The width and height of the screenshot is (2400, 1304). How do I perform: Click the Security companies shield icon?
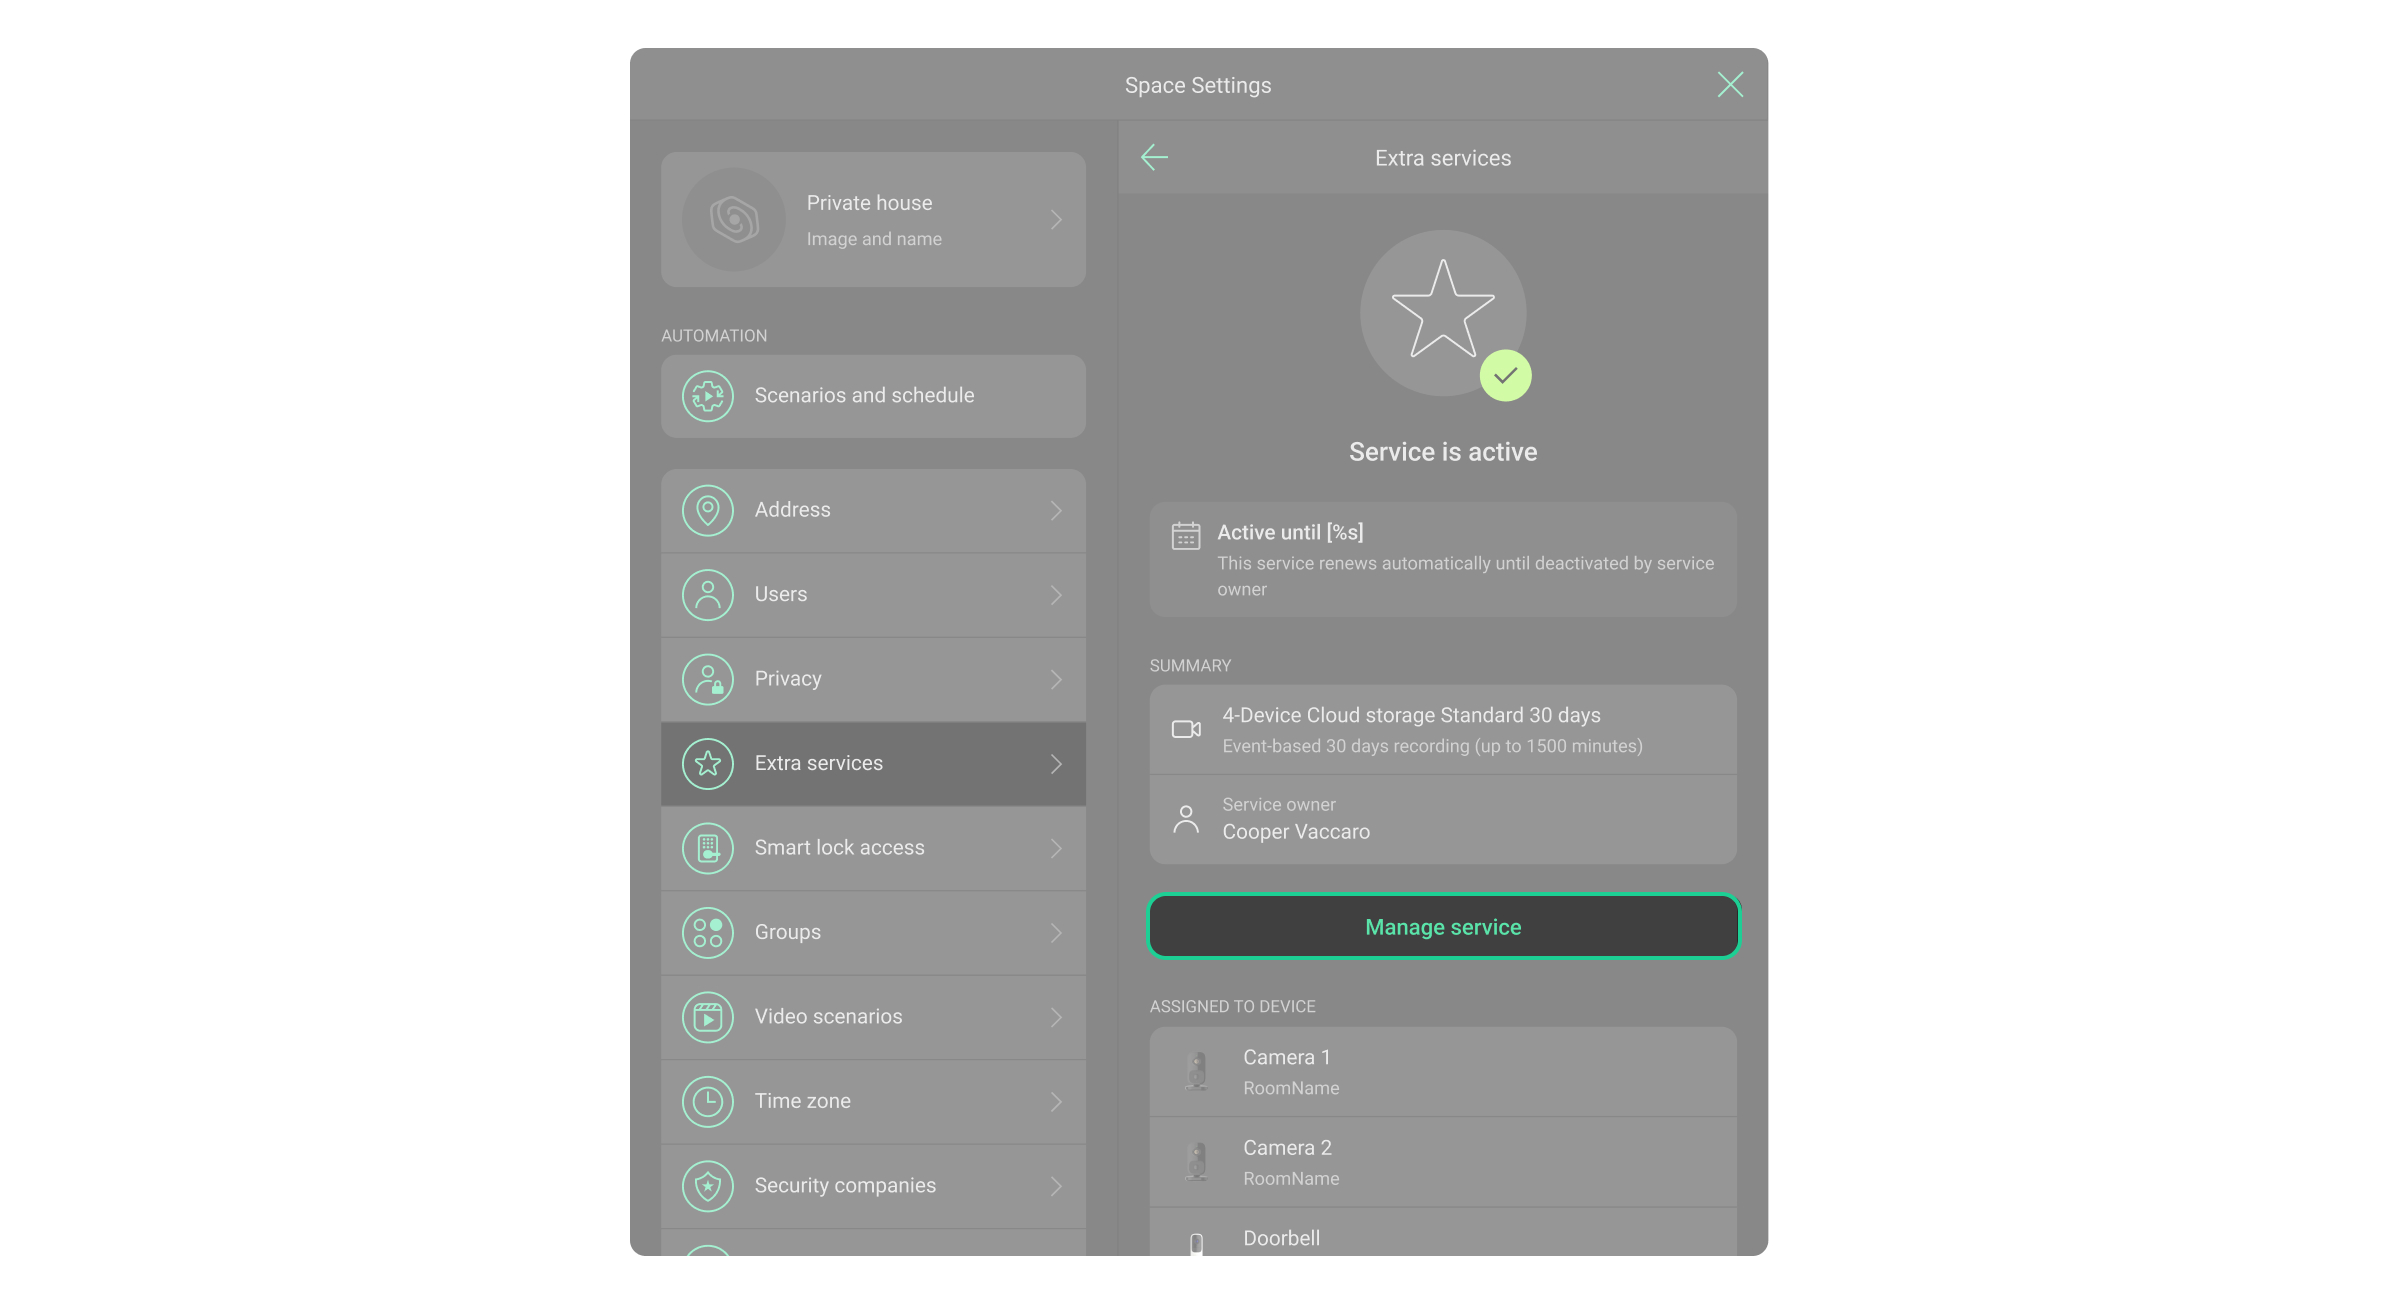(708, 1186)
